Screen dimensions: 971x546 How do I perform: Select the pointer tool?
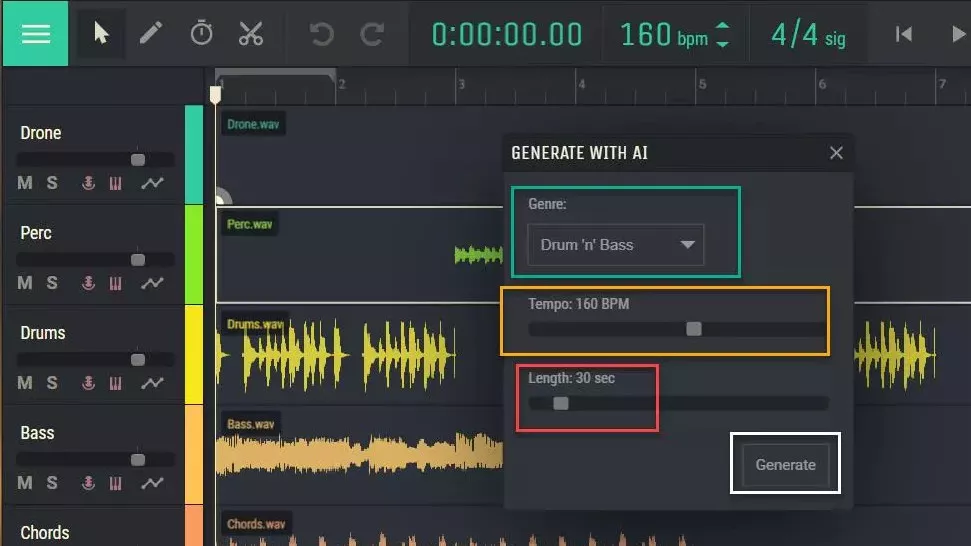101,33
